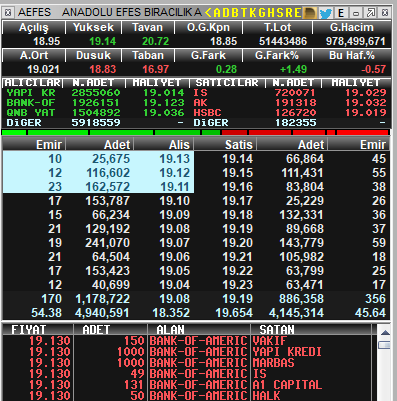Viewport: 397px width, 401px height.
Task: Click the Açılış column header
Action: tap(33, 28)
